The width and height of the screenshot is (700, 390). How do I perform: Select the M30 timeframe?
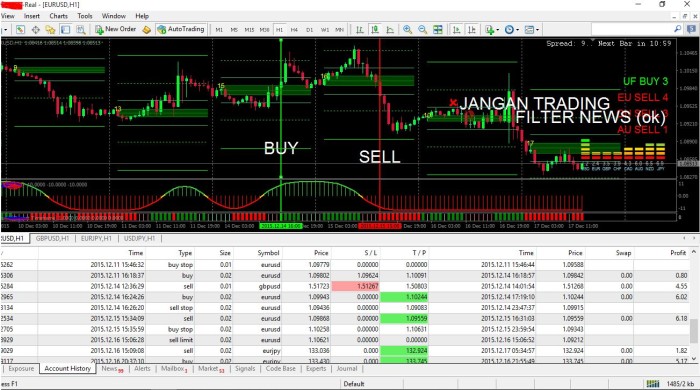click(264, 30)
